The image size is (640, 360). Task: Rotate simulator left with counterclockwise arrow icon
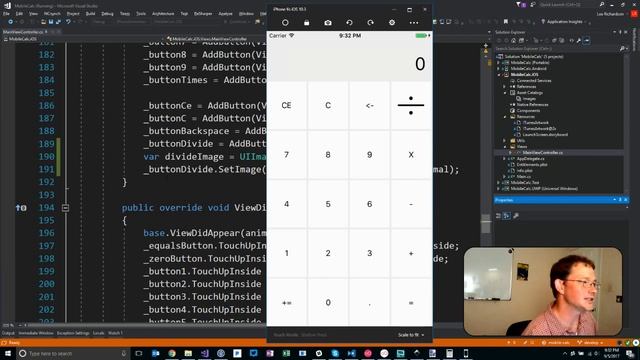coord(349,23)
